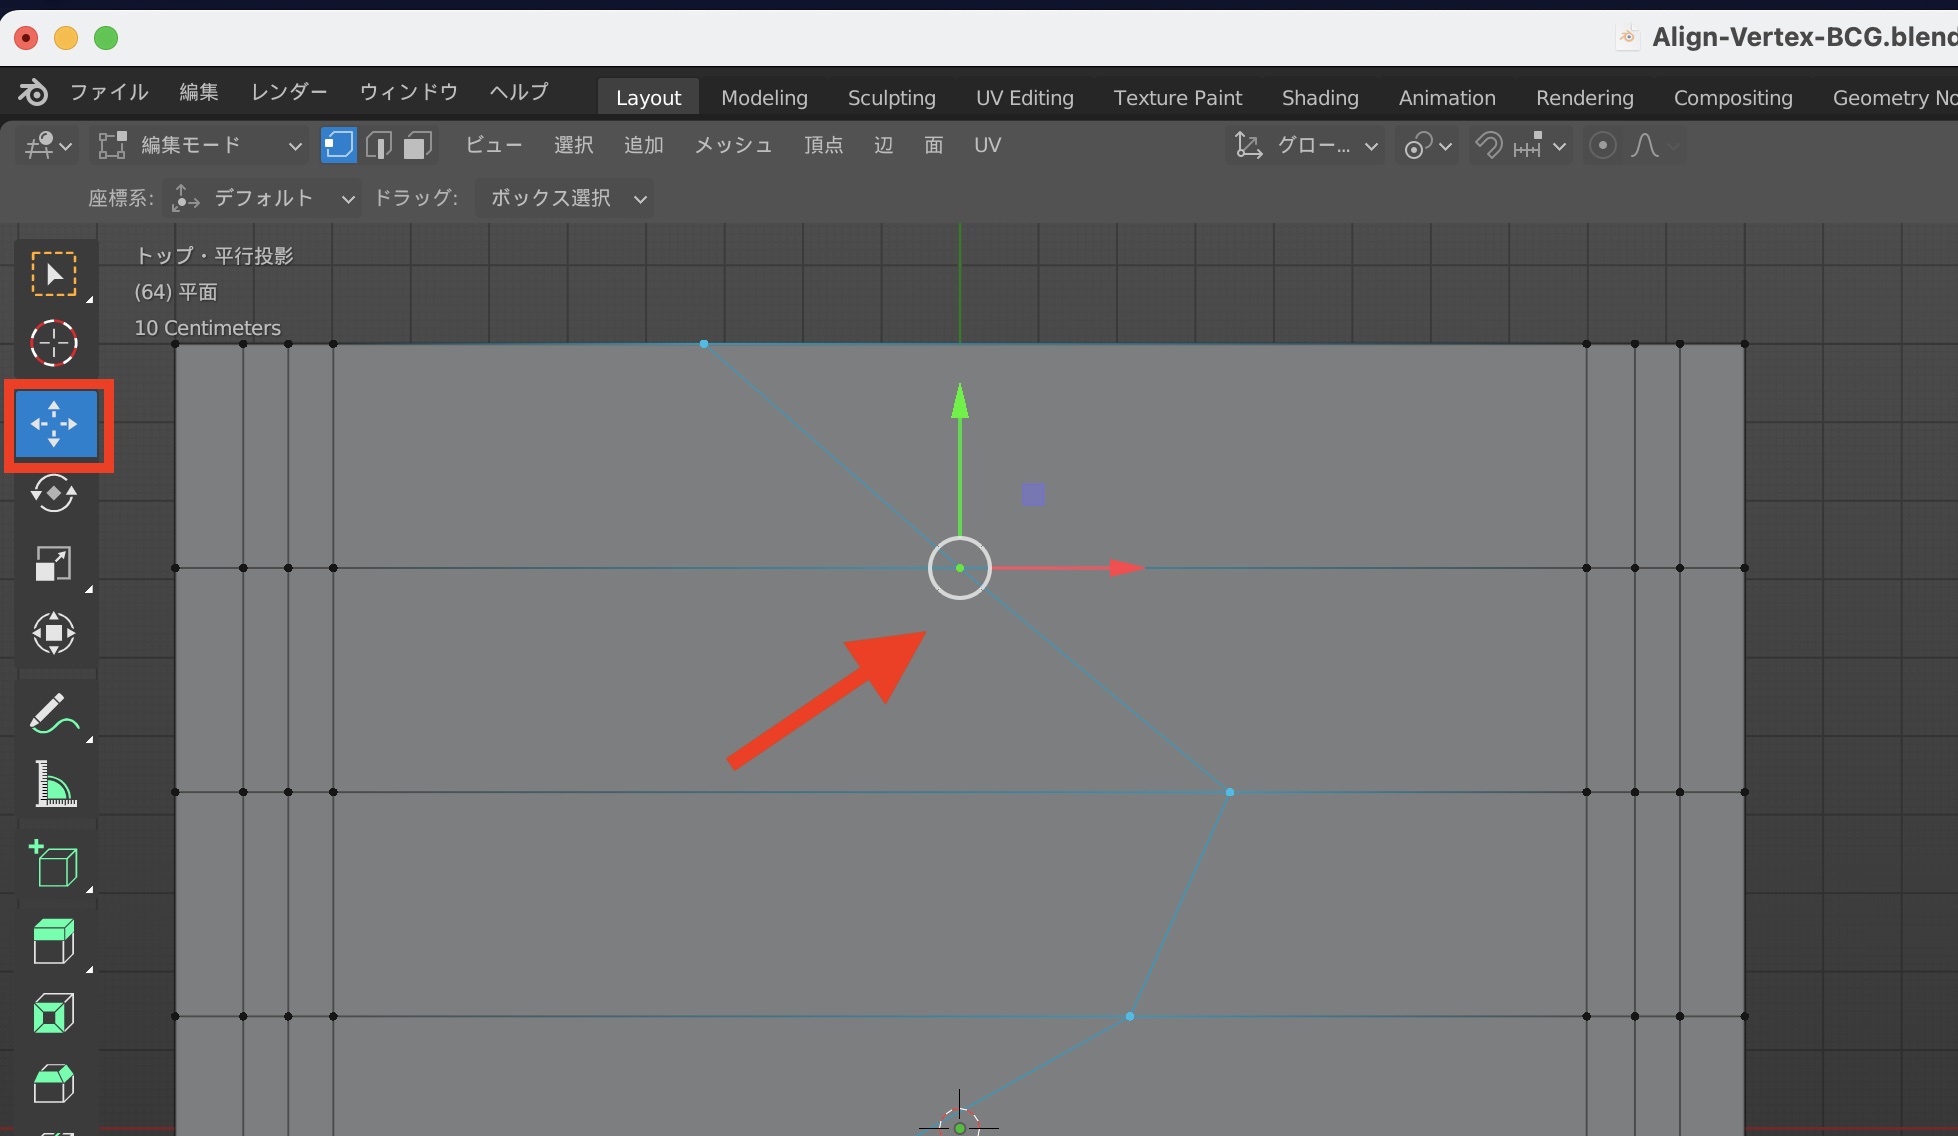The height and width of the screenshot is (1136, 1958).
Task: Select the Transform tool
Action: tap(54, 633)
